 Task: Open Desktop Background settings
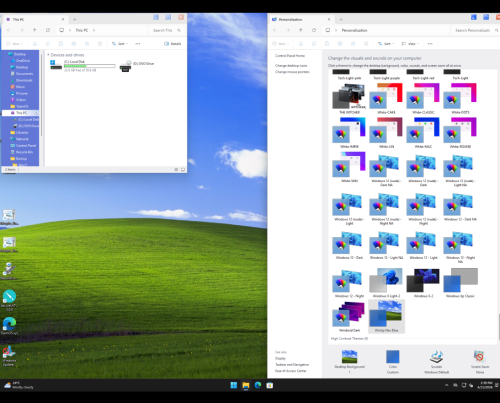(349, 362)
